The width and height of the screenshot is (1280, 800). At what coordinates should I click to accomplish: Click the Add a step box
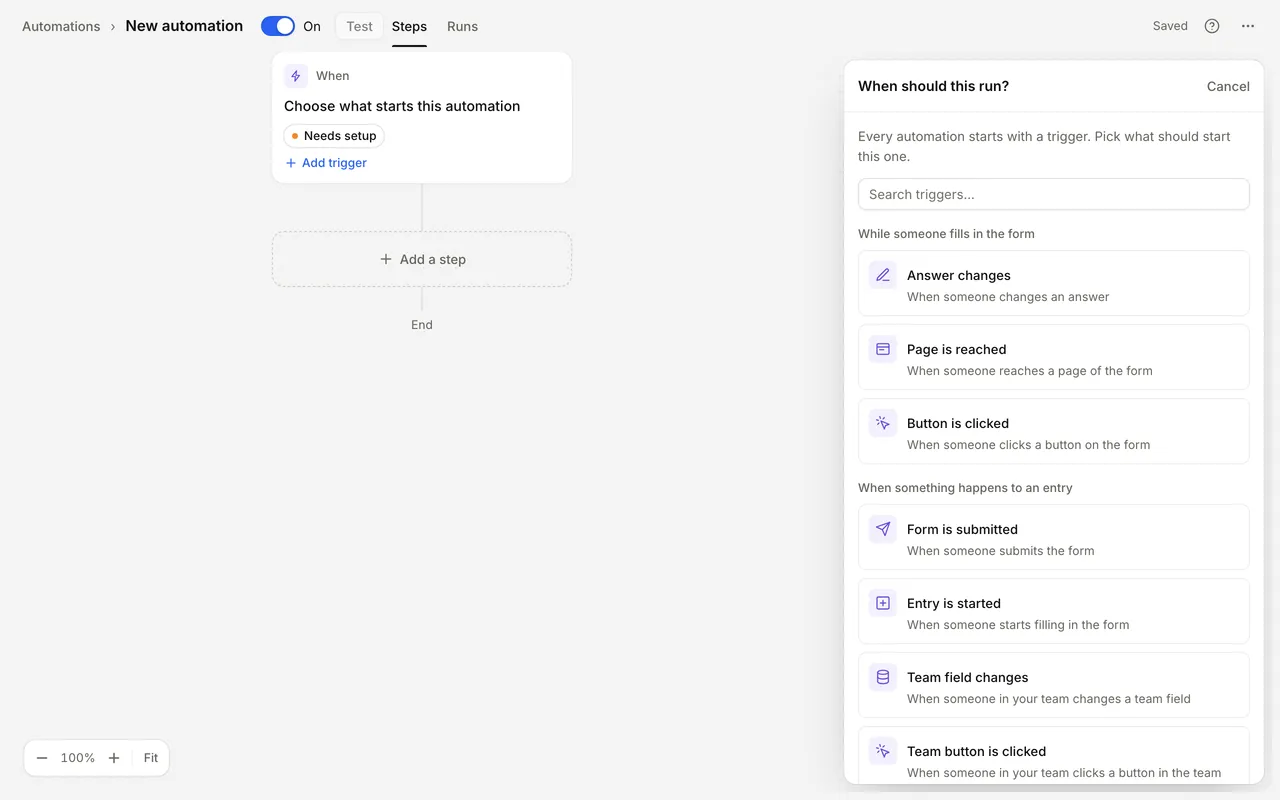click(422, 259)
